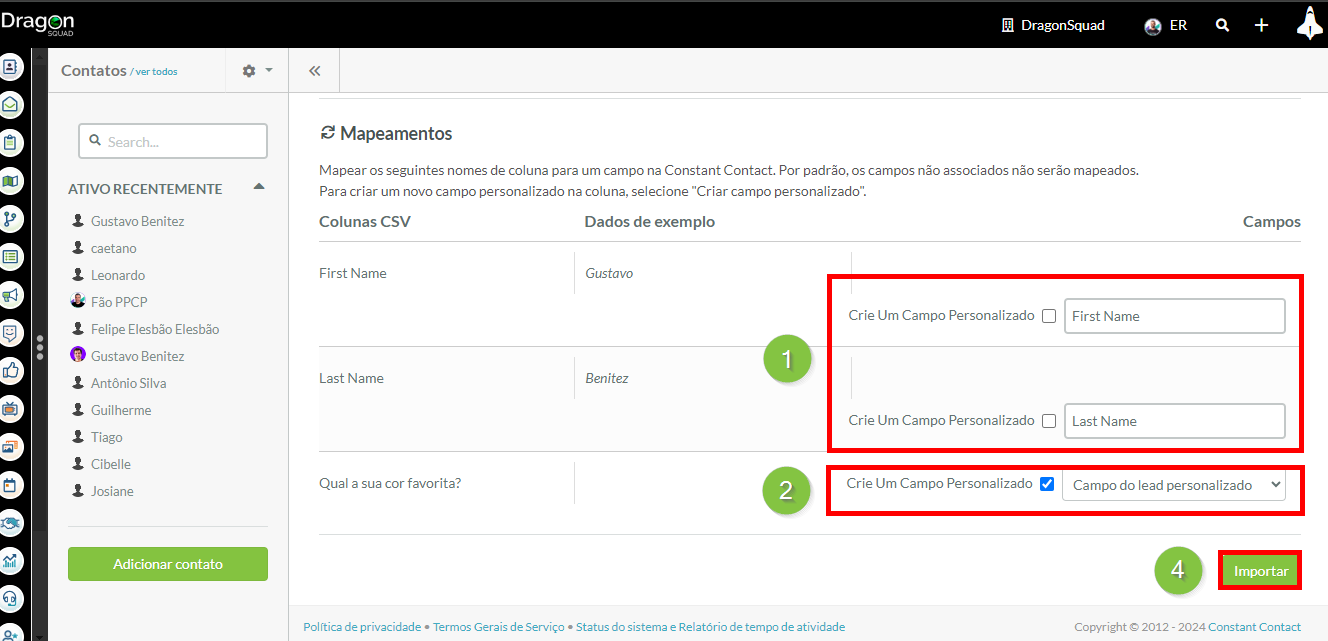Open Campo do lead personalizado dropdown
Viewport: 1328px width, 641px height.
click(x=1173, y=485)
